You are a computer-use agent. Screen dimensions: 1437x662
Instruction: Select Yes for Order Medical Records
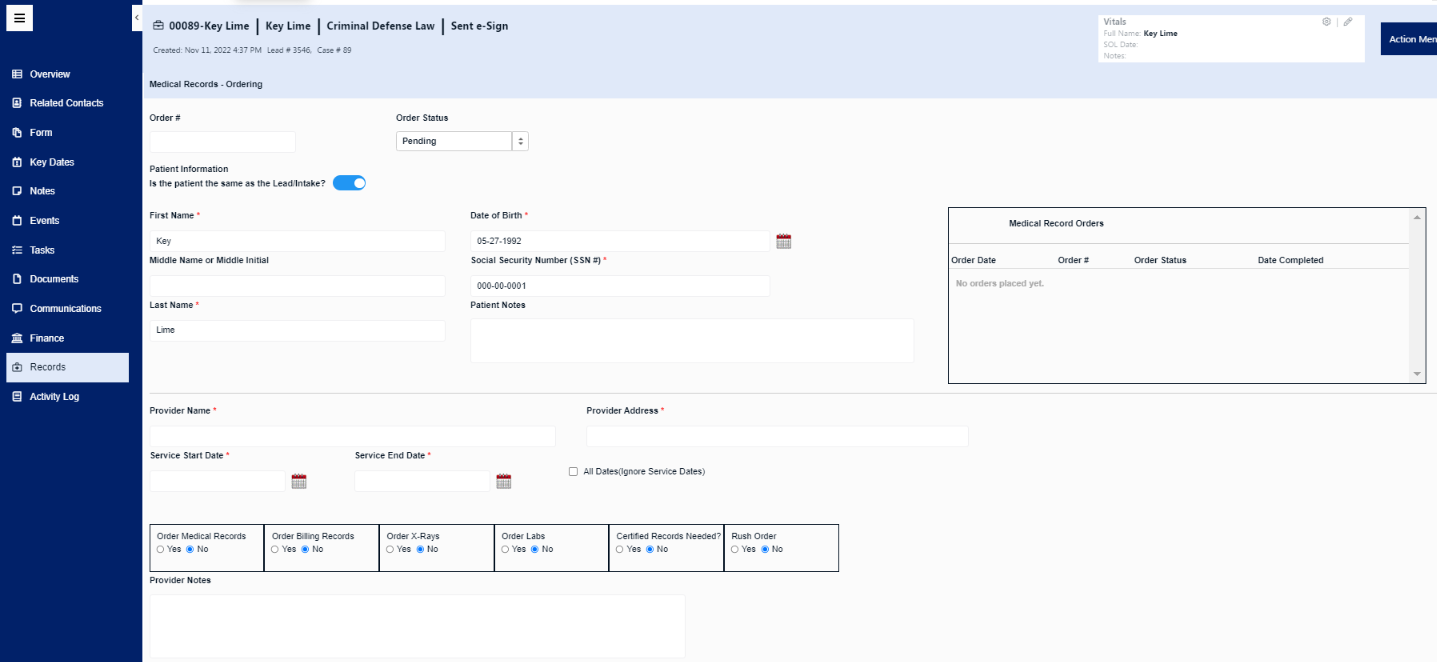coord(160,549)
